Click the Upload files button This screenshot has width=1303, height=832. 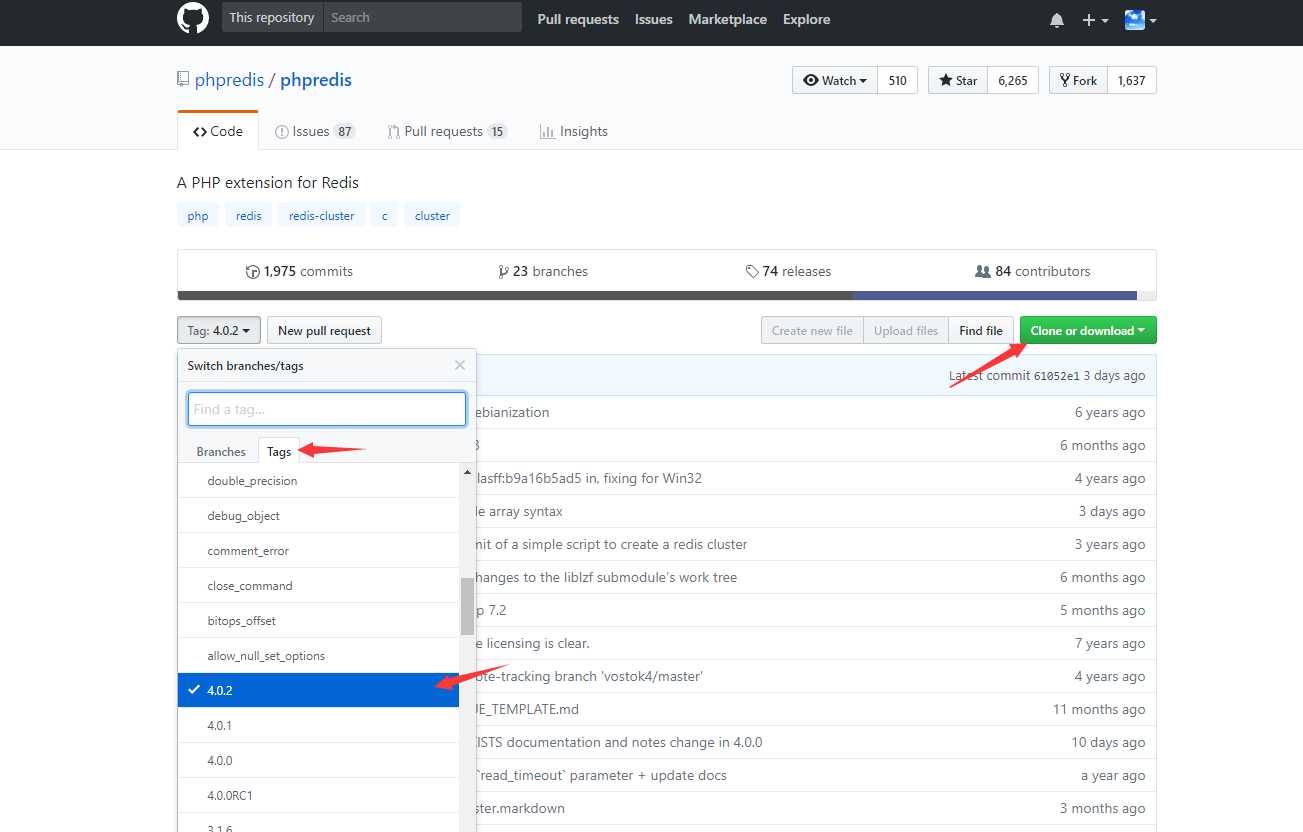point(906,331)
